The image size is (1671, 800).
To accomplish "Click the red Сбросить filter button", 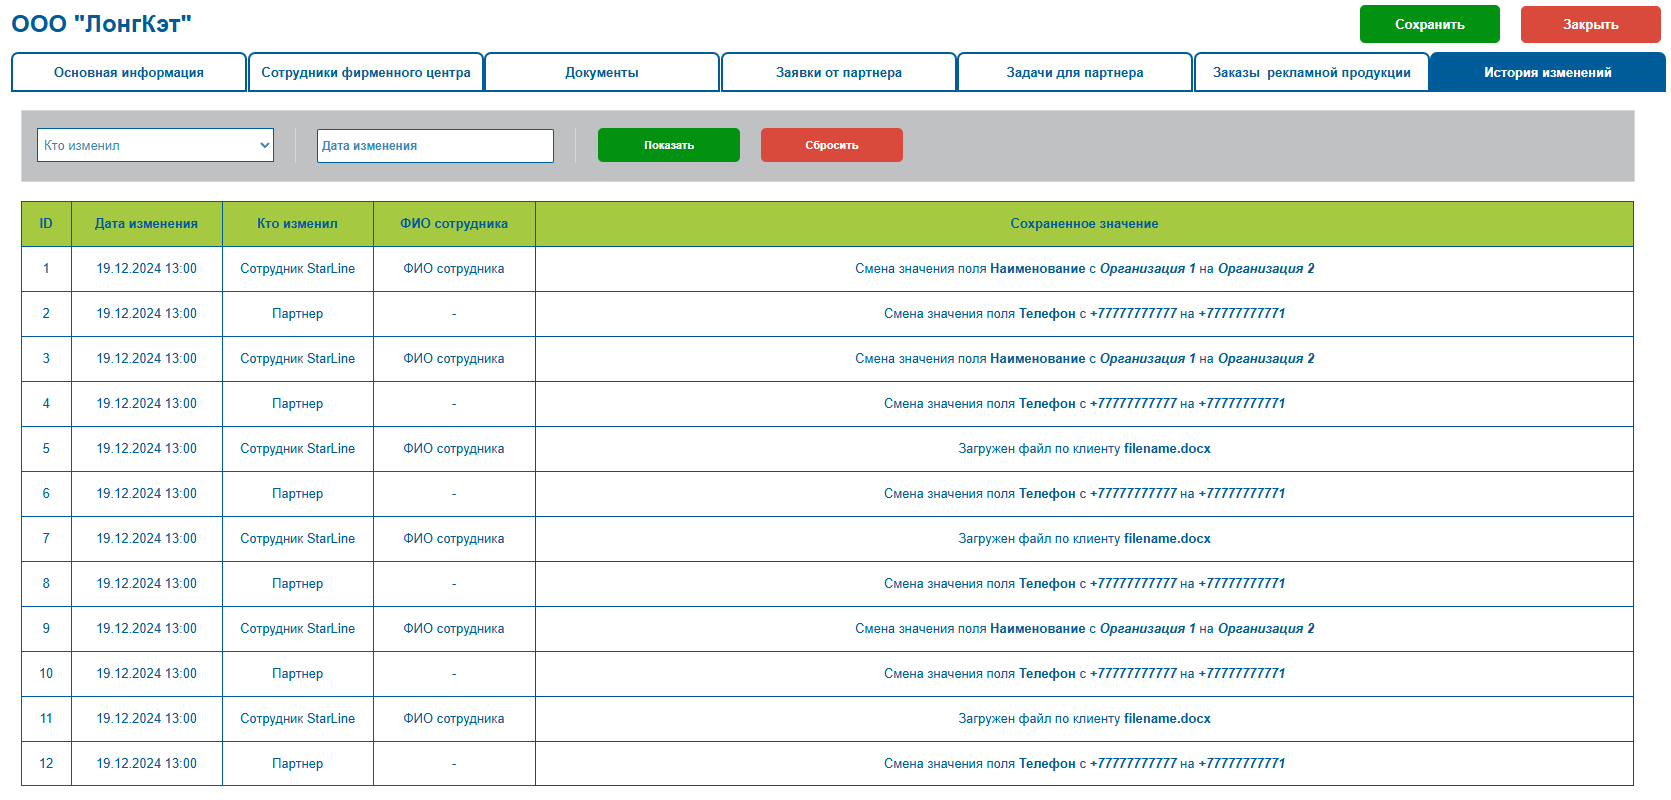I will coord(832,145).
